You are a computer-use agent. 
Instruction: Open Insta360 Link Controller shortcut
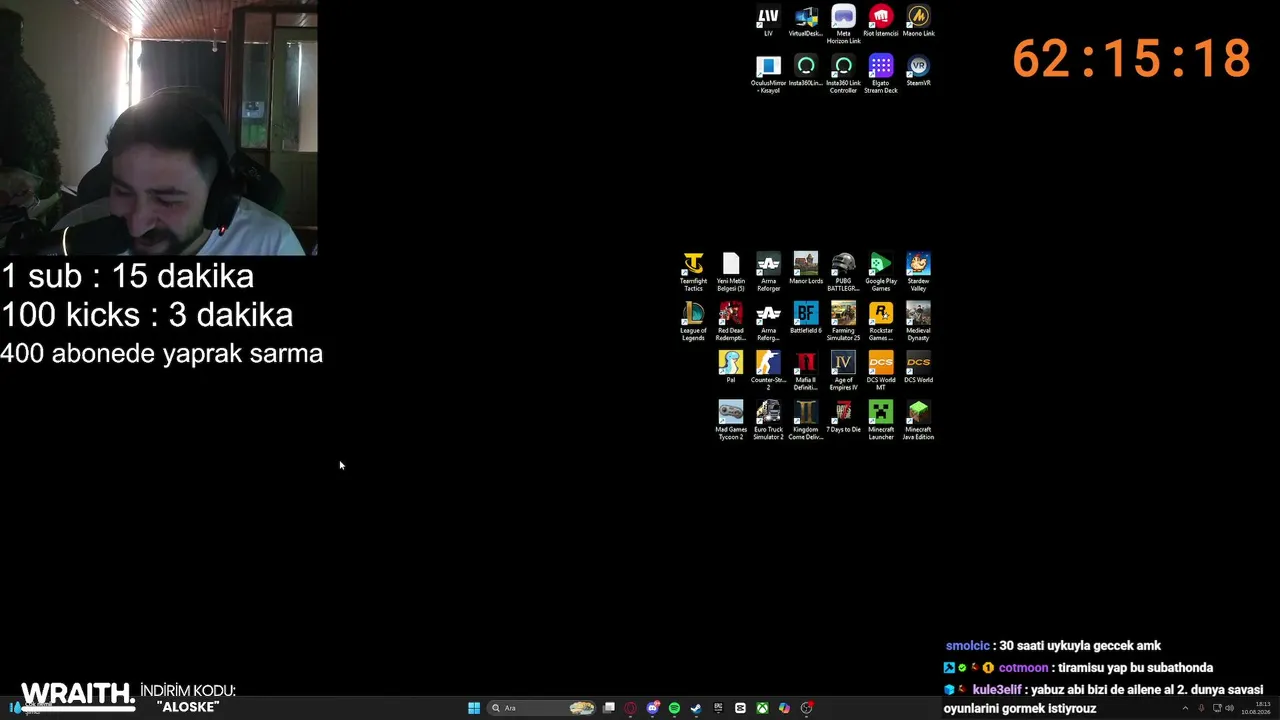point(843,74)
